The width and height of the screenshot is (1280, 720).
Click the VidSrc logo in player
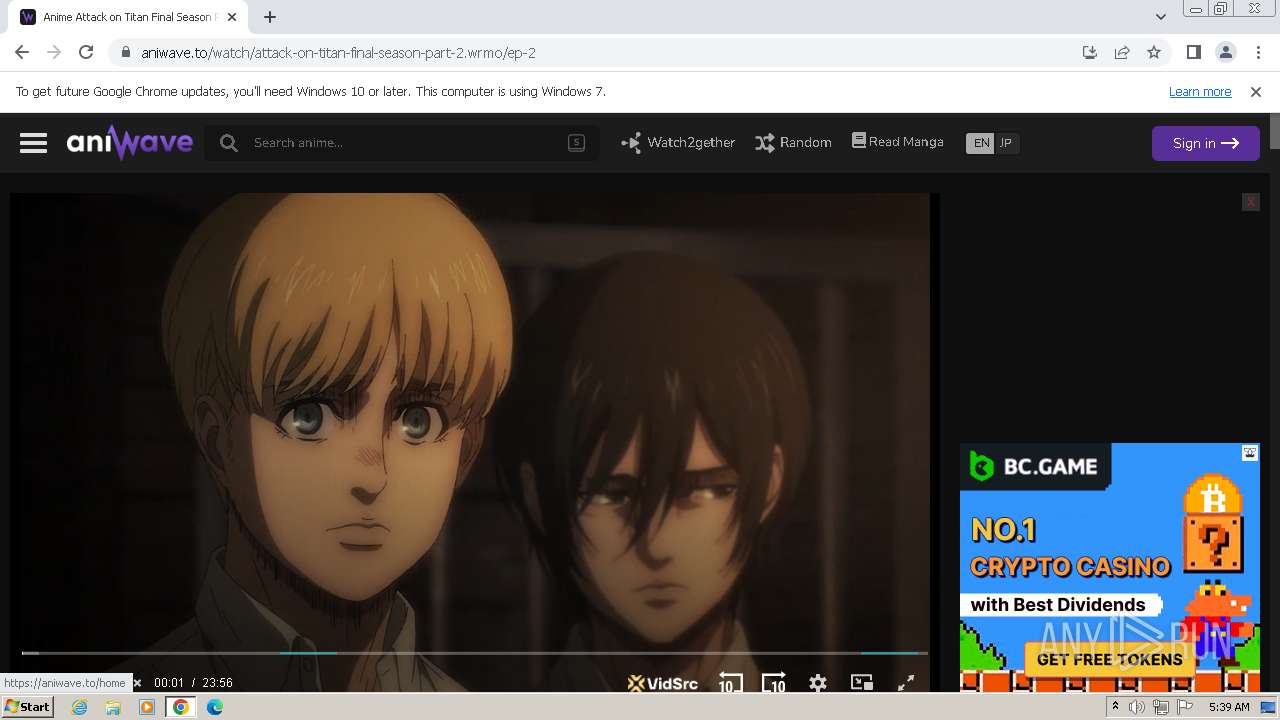[x=662, y=683]
